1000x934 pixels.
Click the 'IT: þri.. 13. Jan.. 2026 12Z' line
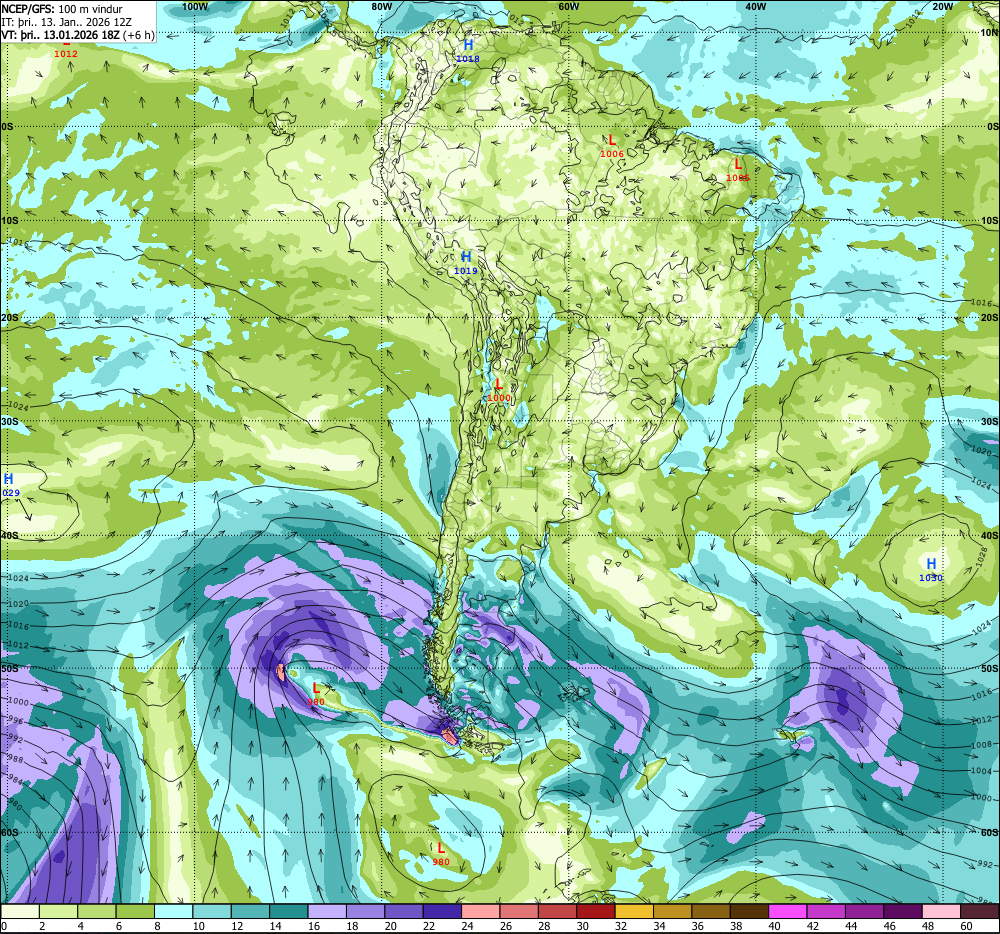[x=66, y=22]
